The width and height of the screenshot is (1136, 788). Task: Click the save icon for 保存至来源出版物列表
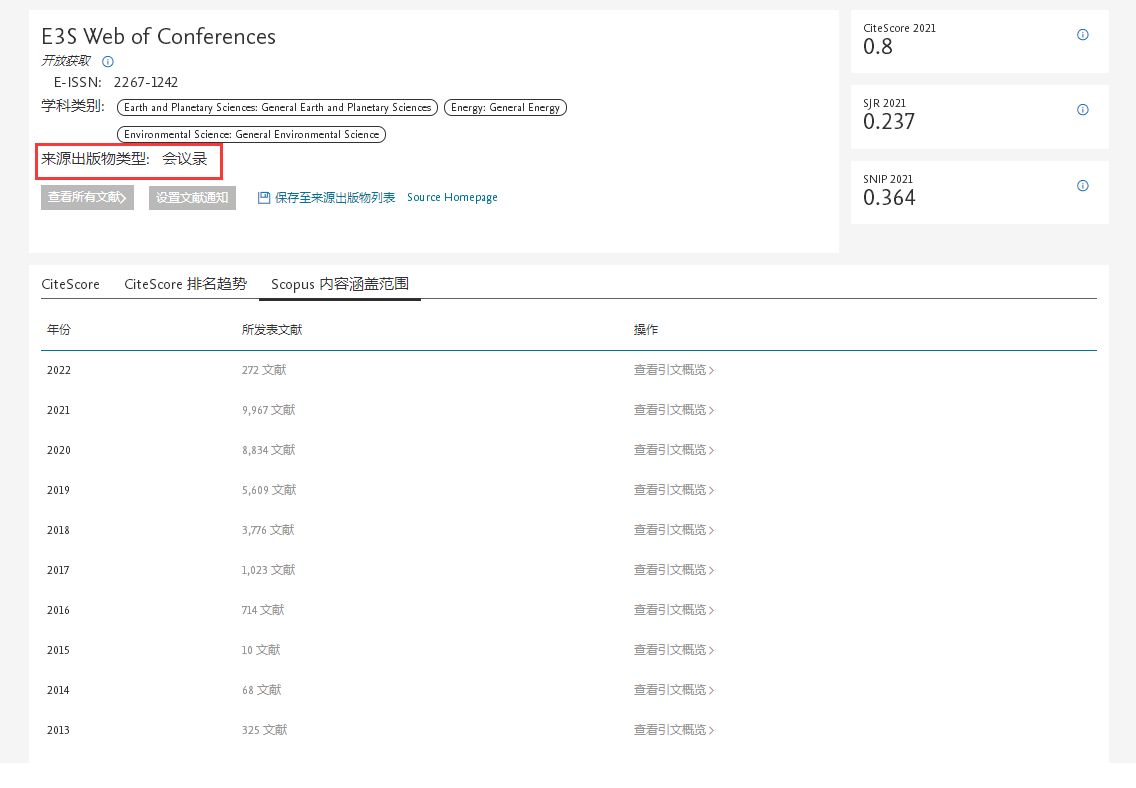pos(263,197)
